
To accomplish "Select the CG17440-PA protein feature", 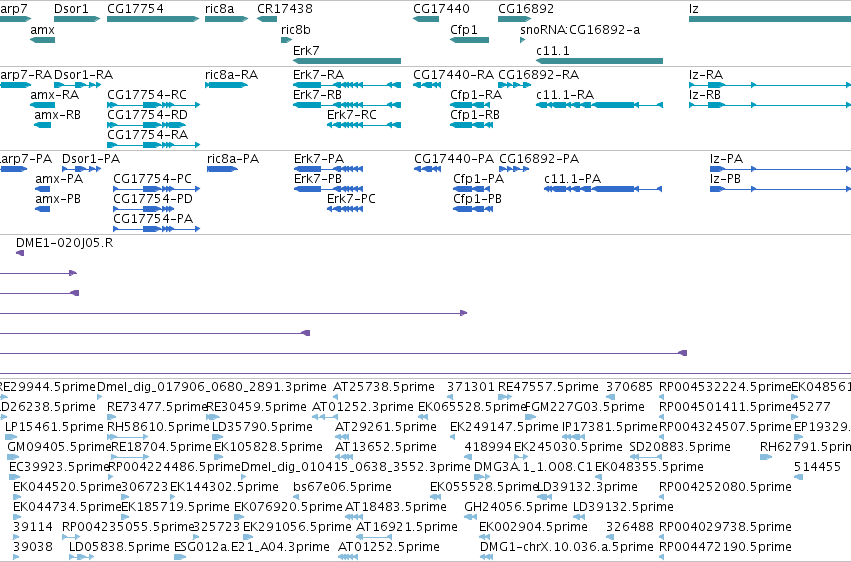I will 428,169.
